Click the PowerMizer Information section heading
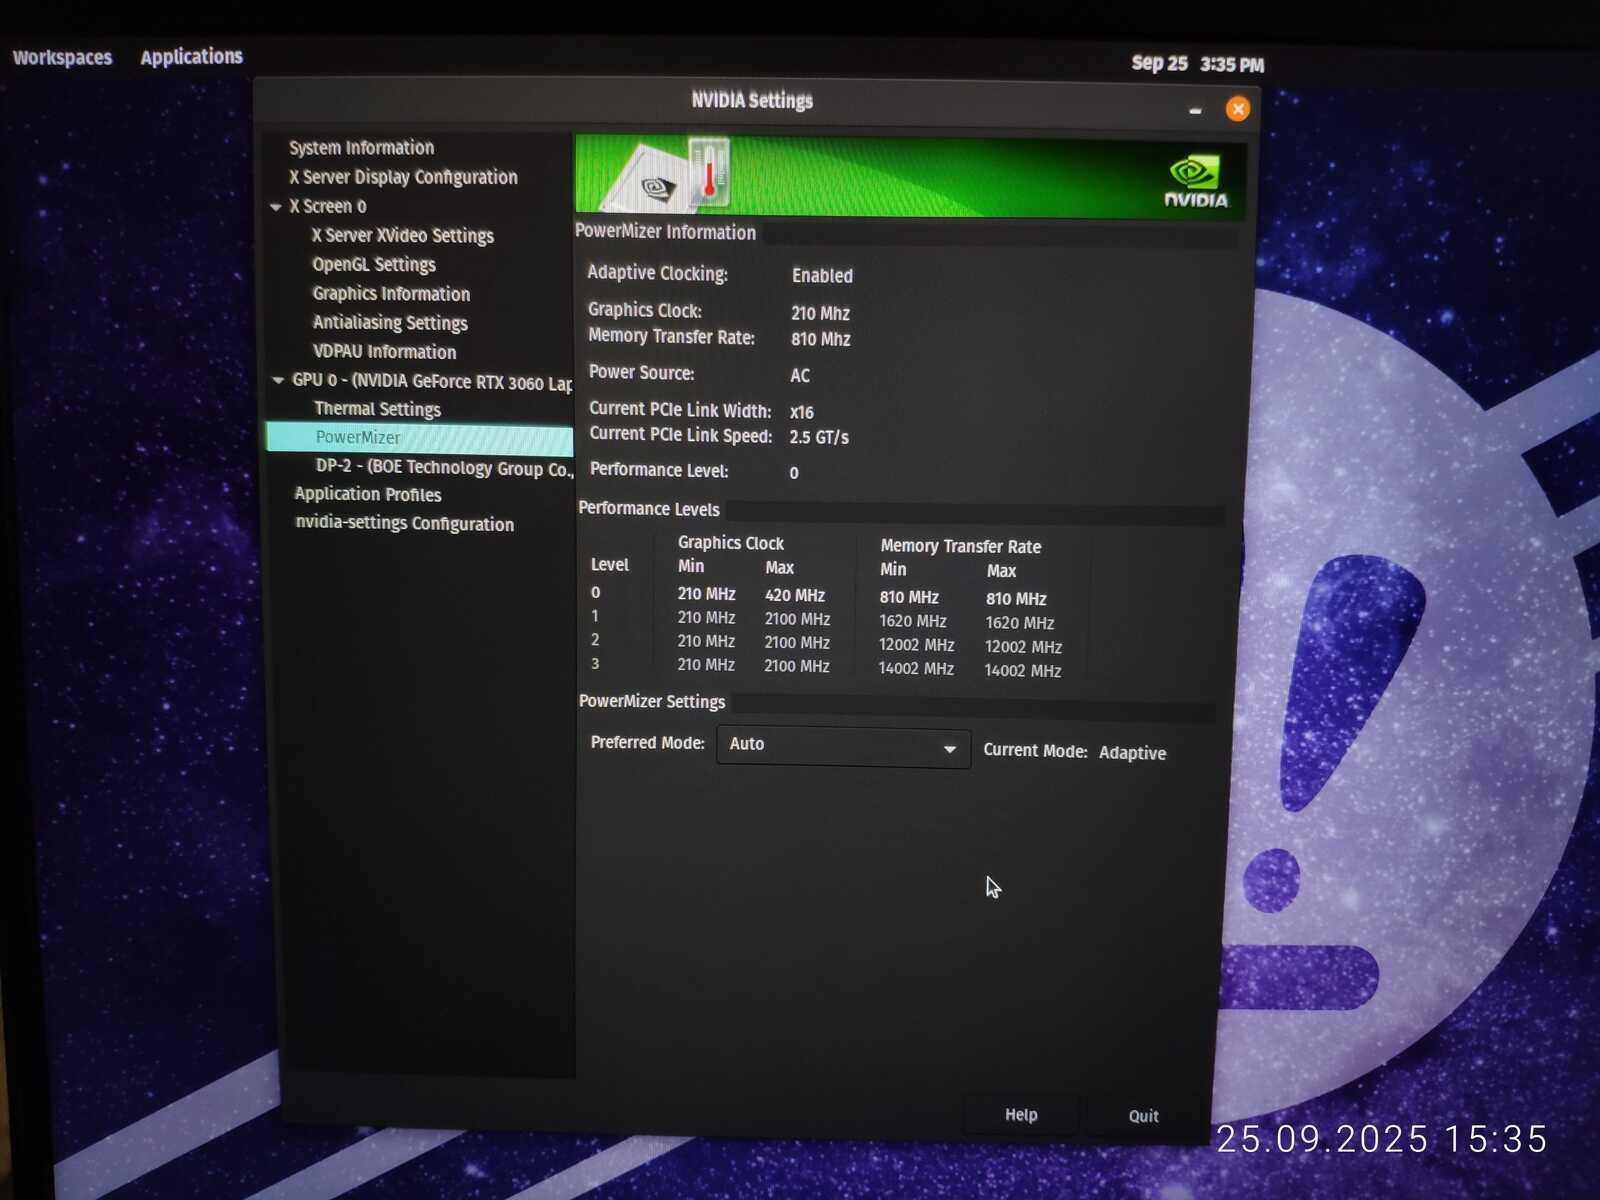This screenshot has height=1200, width=1600. coord(665,232)
